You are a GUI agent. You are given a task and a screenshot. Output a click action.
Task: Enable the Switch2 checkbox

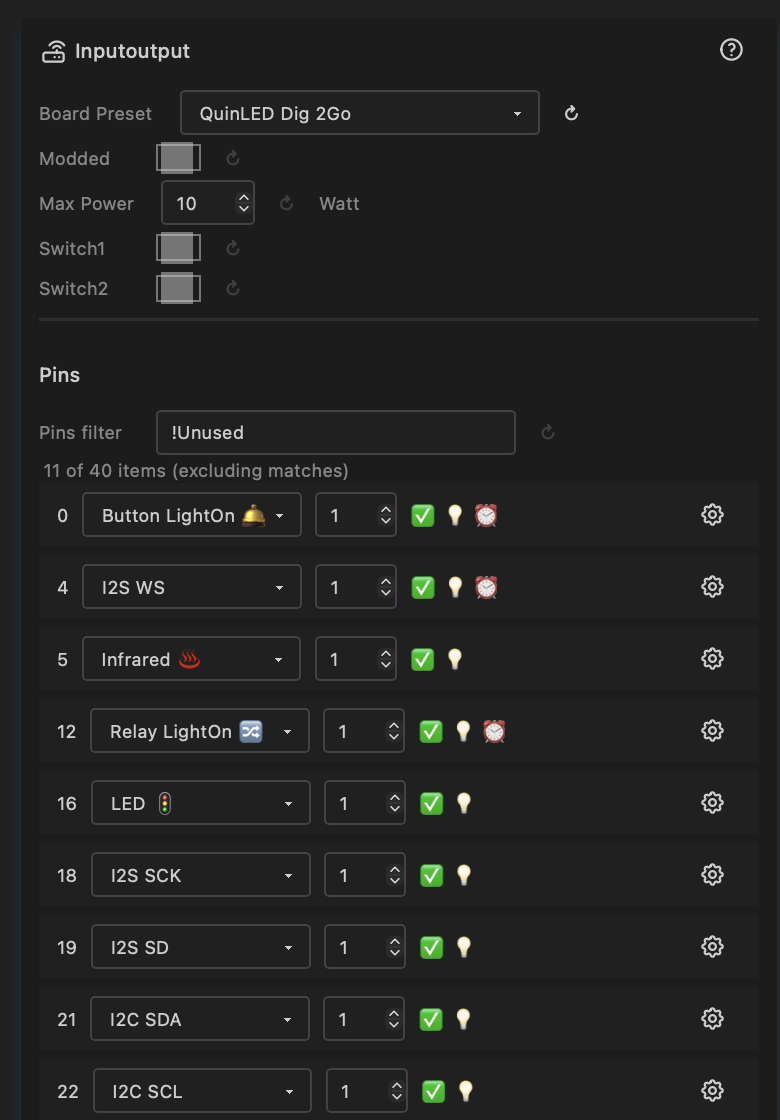click(178, 289)
